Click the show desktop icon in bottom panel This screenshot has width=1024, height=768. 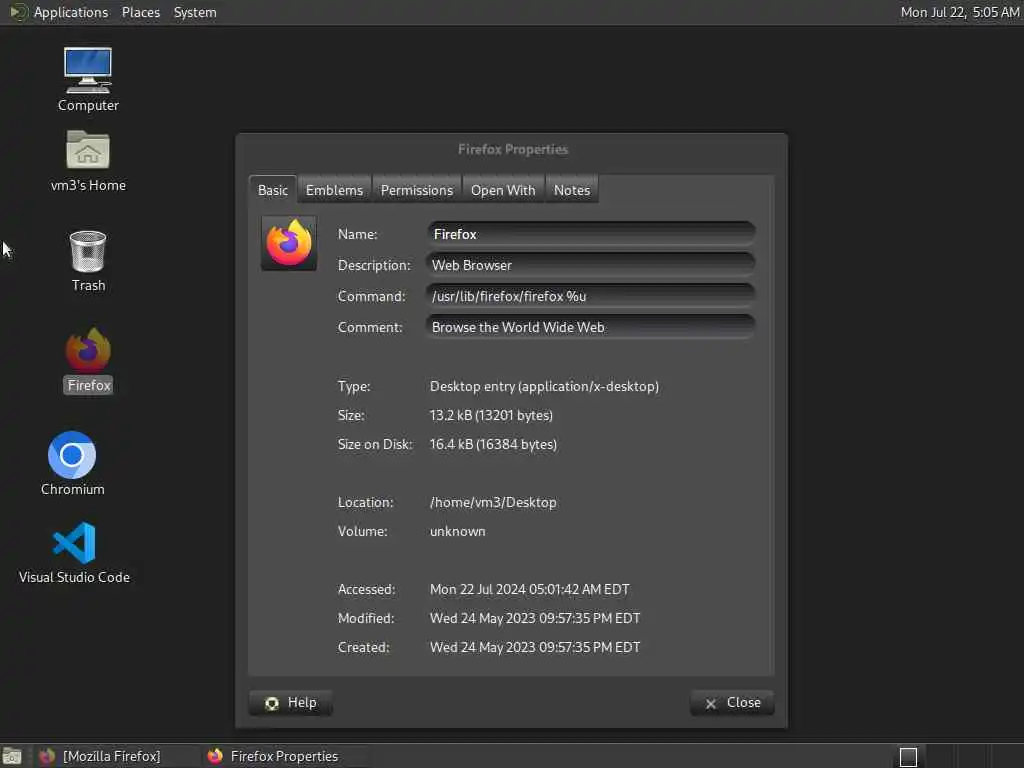[x=12, y=756]
